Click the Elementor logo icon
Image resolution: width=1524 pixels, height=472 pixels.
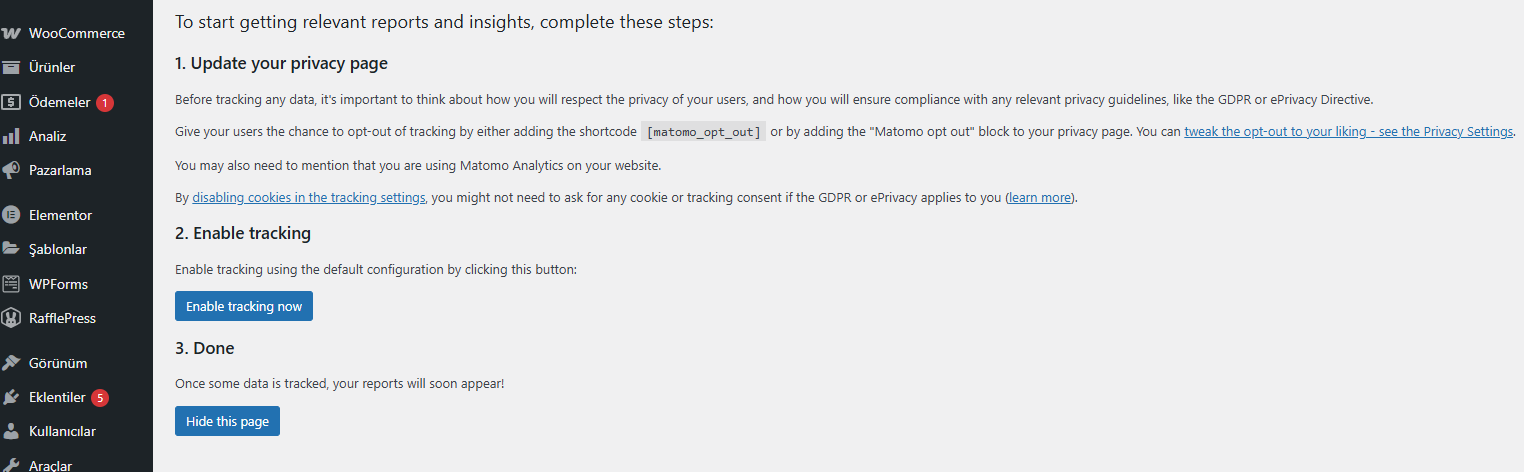pos(11,215)
